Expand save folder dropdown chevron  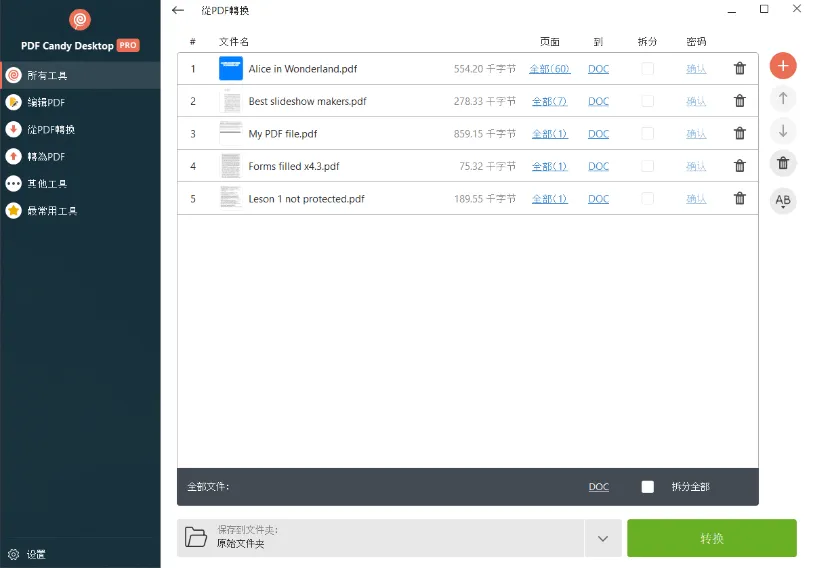[x=602, y=538]
